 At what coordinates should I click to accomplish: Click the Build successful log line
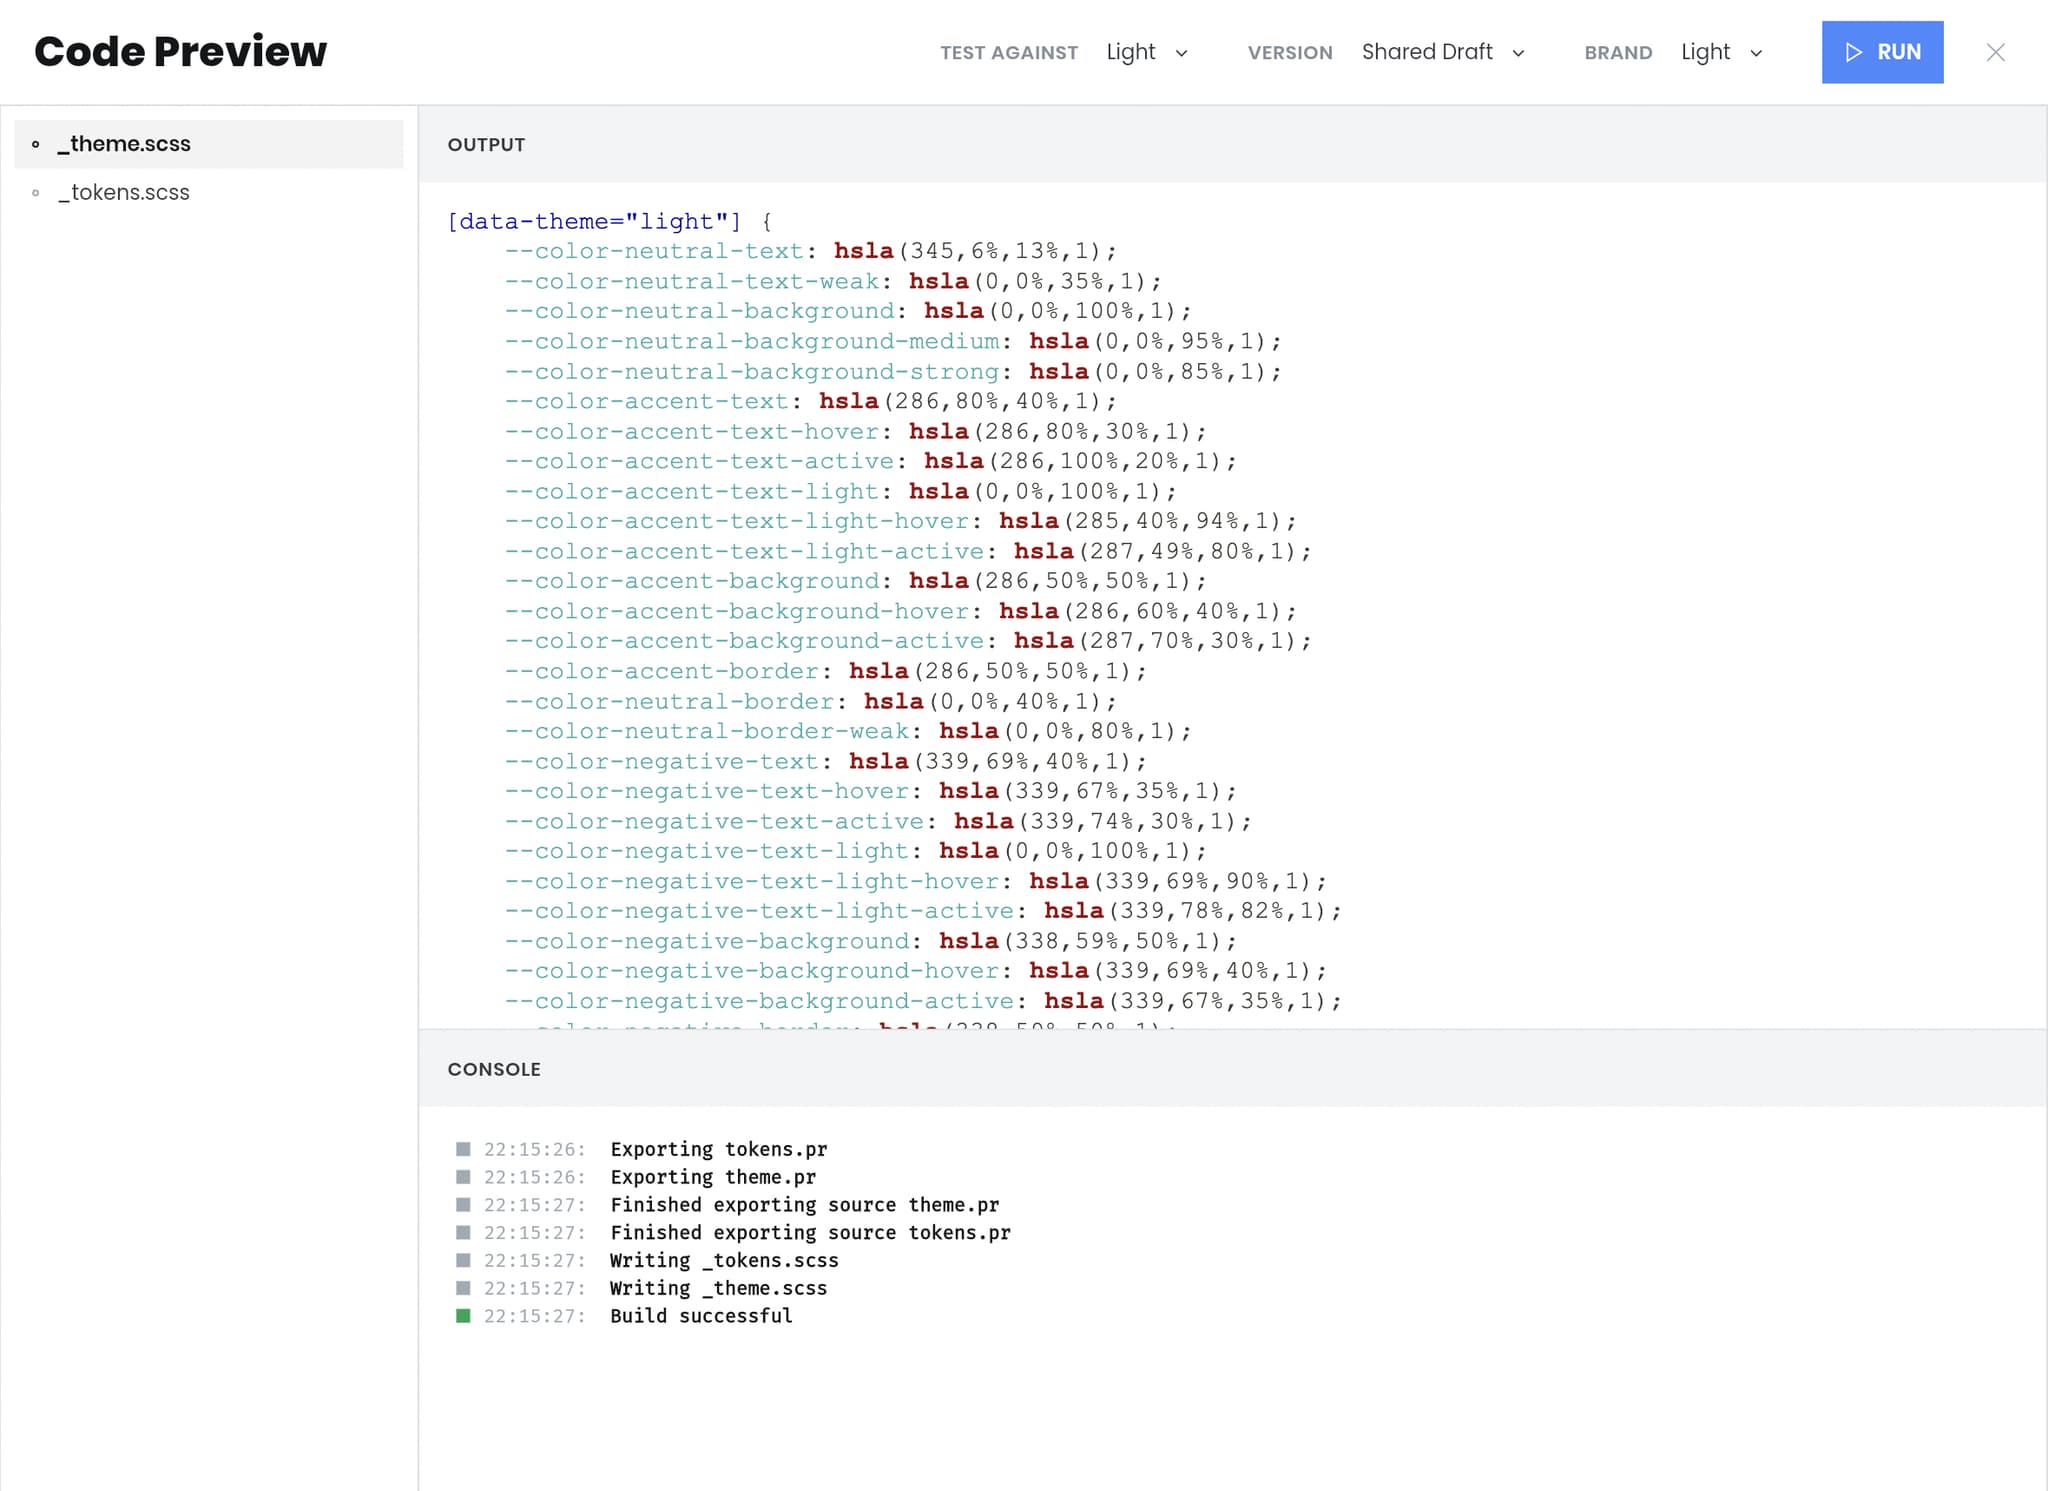tap(701, 1316)
